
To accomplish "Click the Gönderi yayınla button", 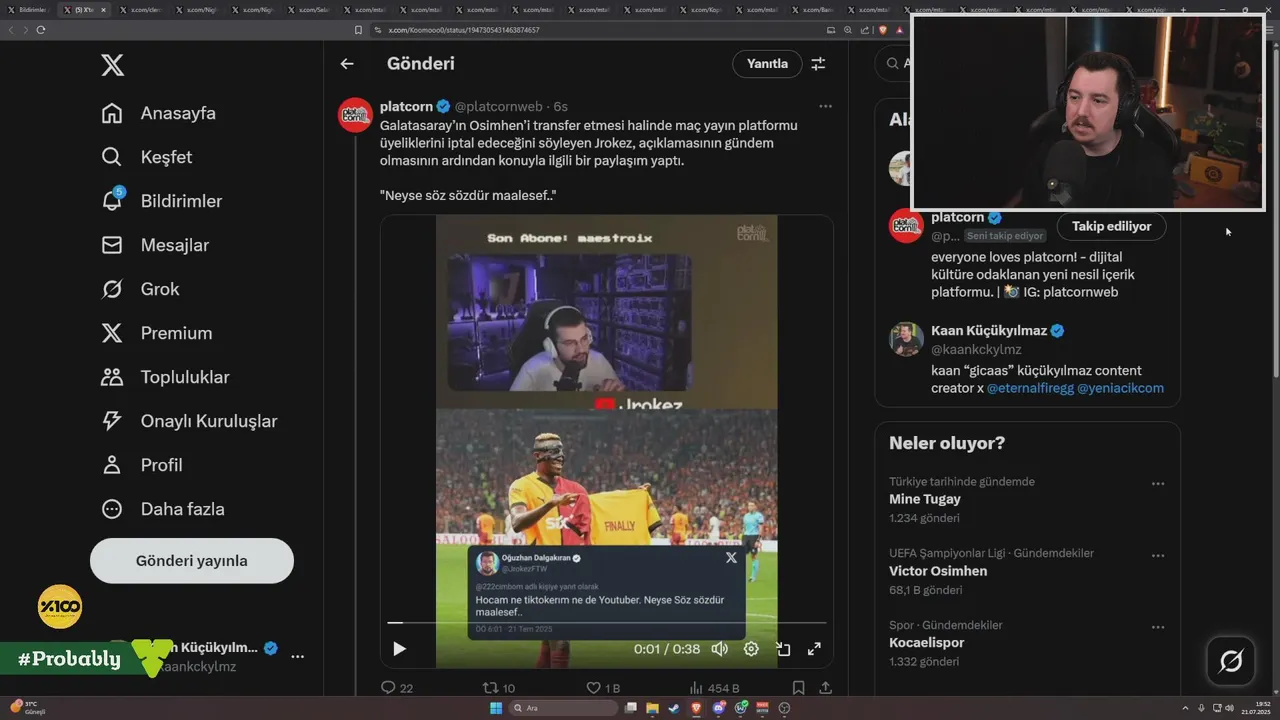I will coord(192,561).
